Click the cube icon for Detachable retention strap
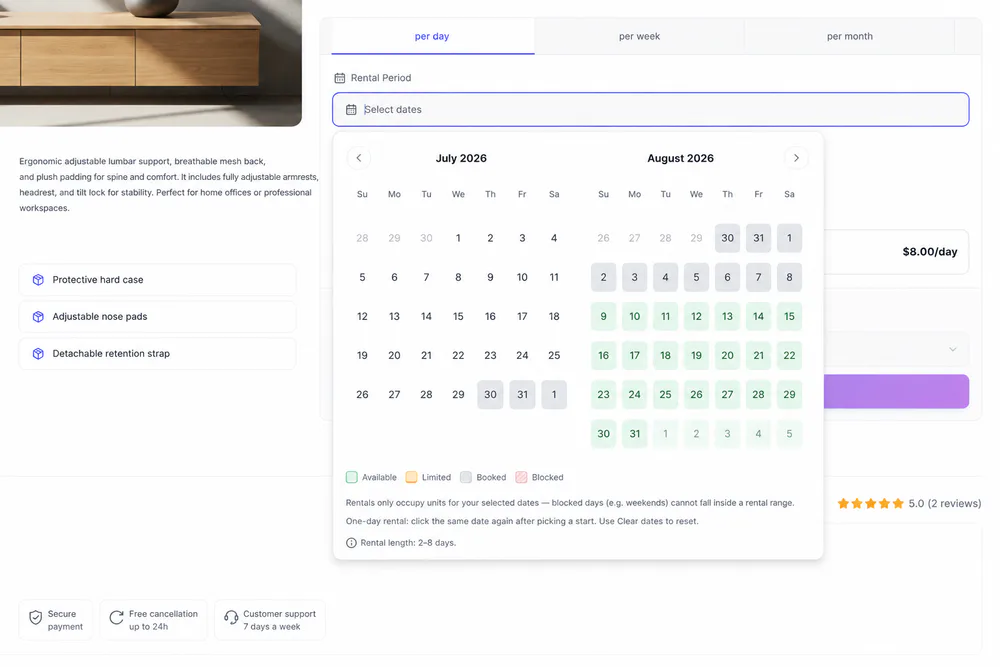The image size is (1000, 667). 38,354
